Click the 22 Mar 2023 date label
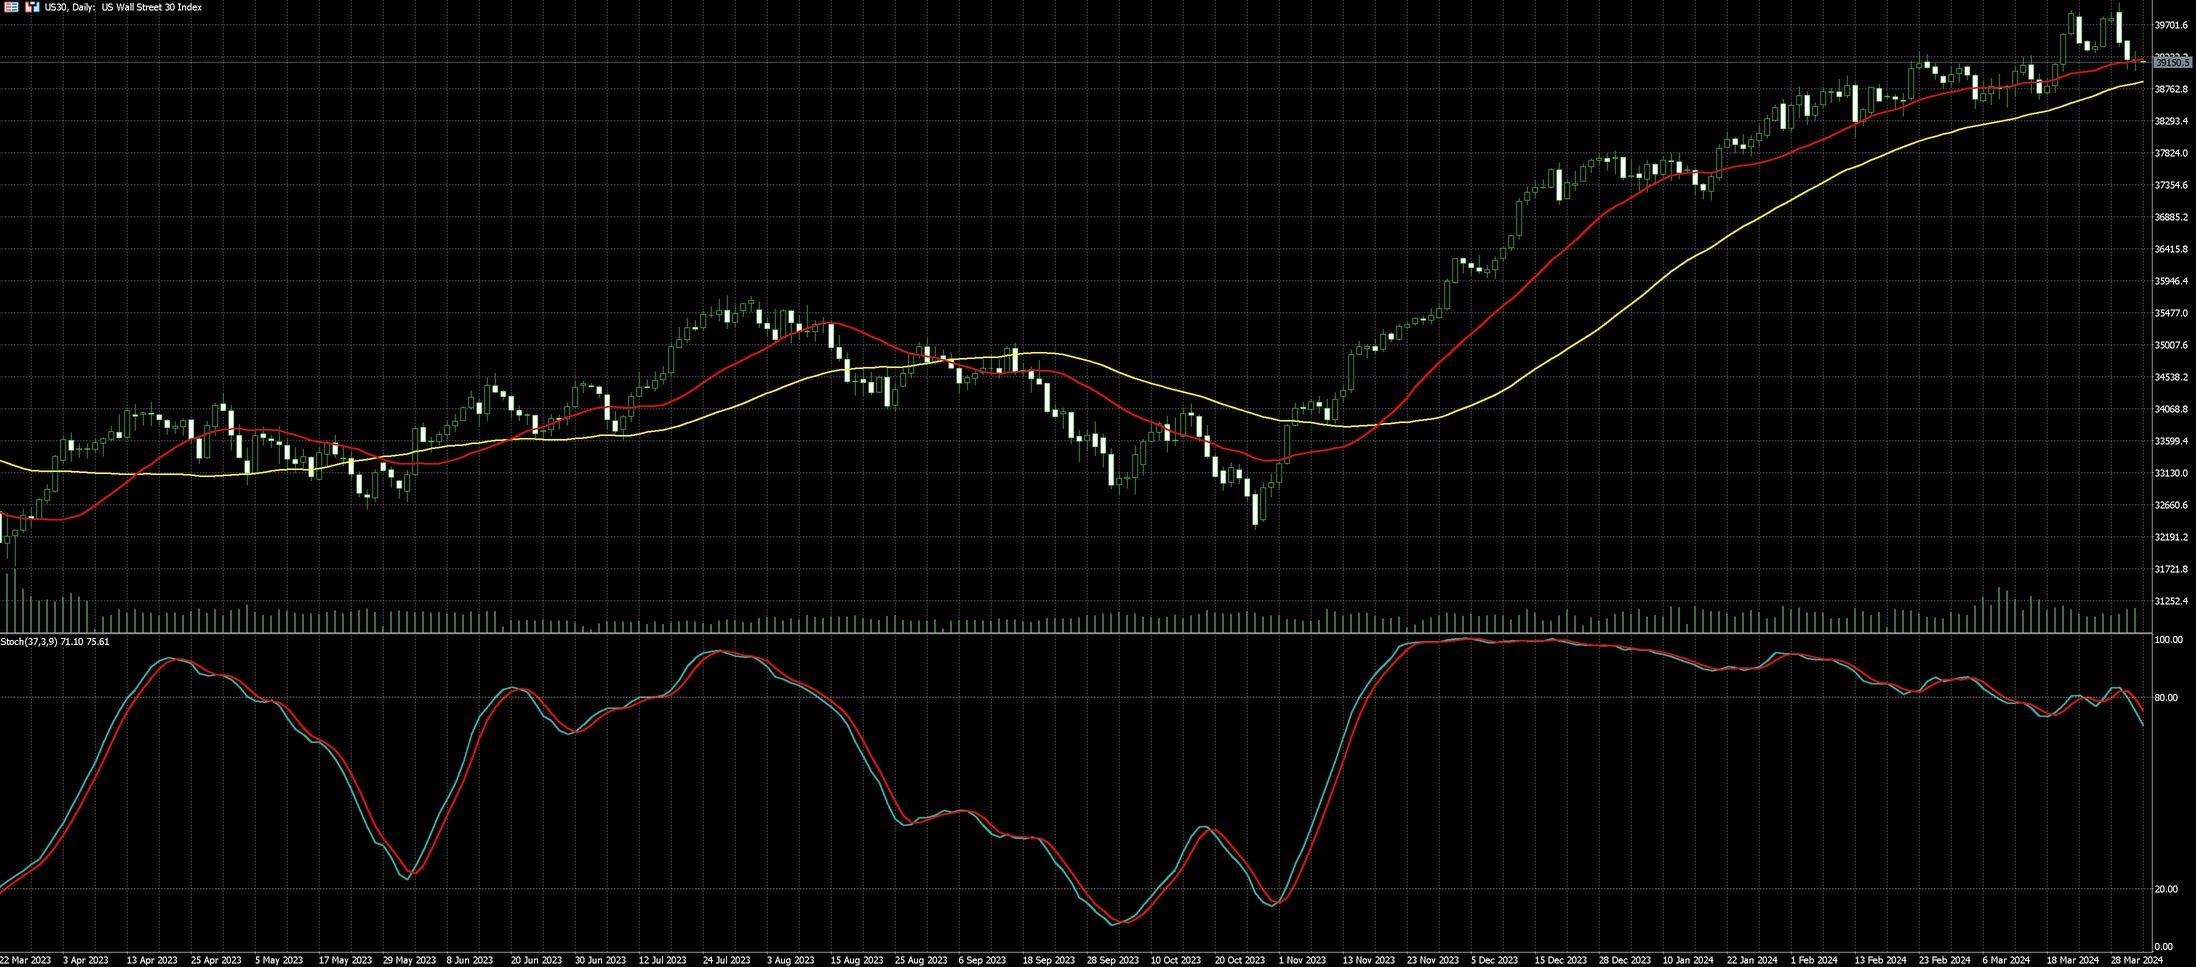Viewport: 2196px width, 967px height. (x=25, y=960)
